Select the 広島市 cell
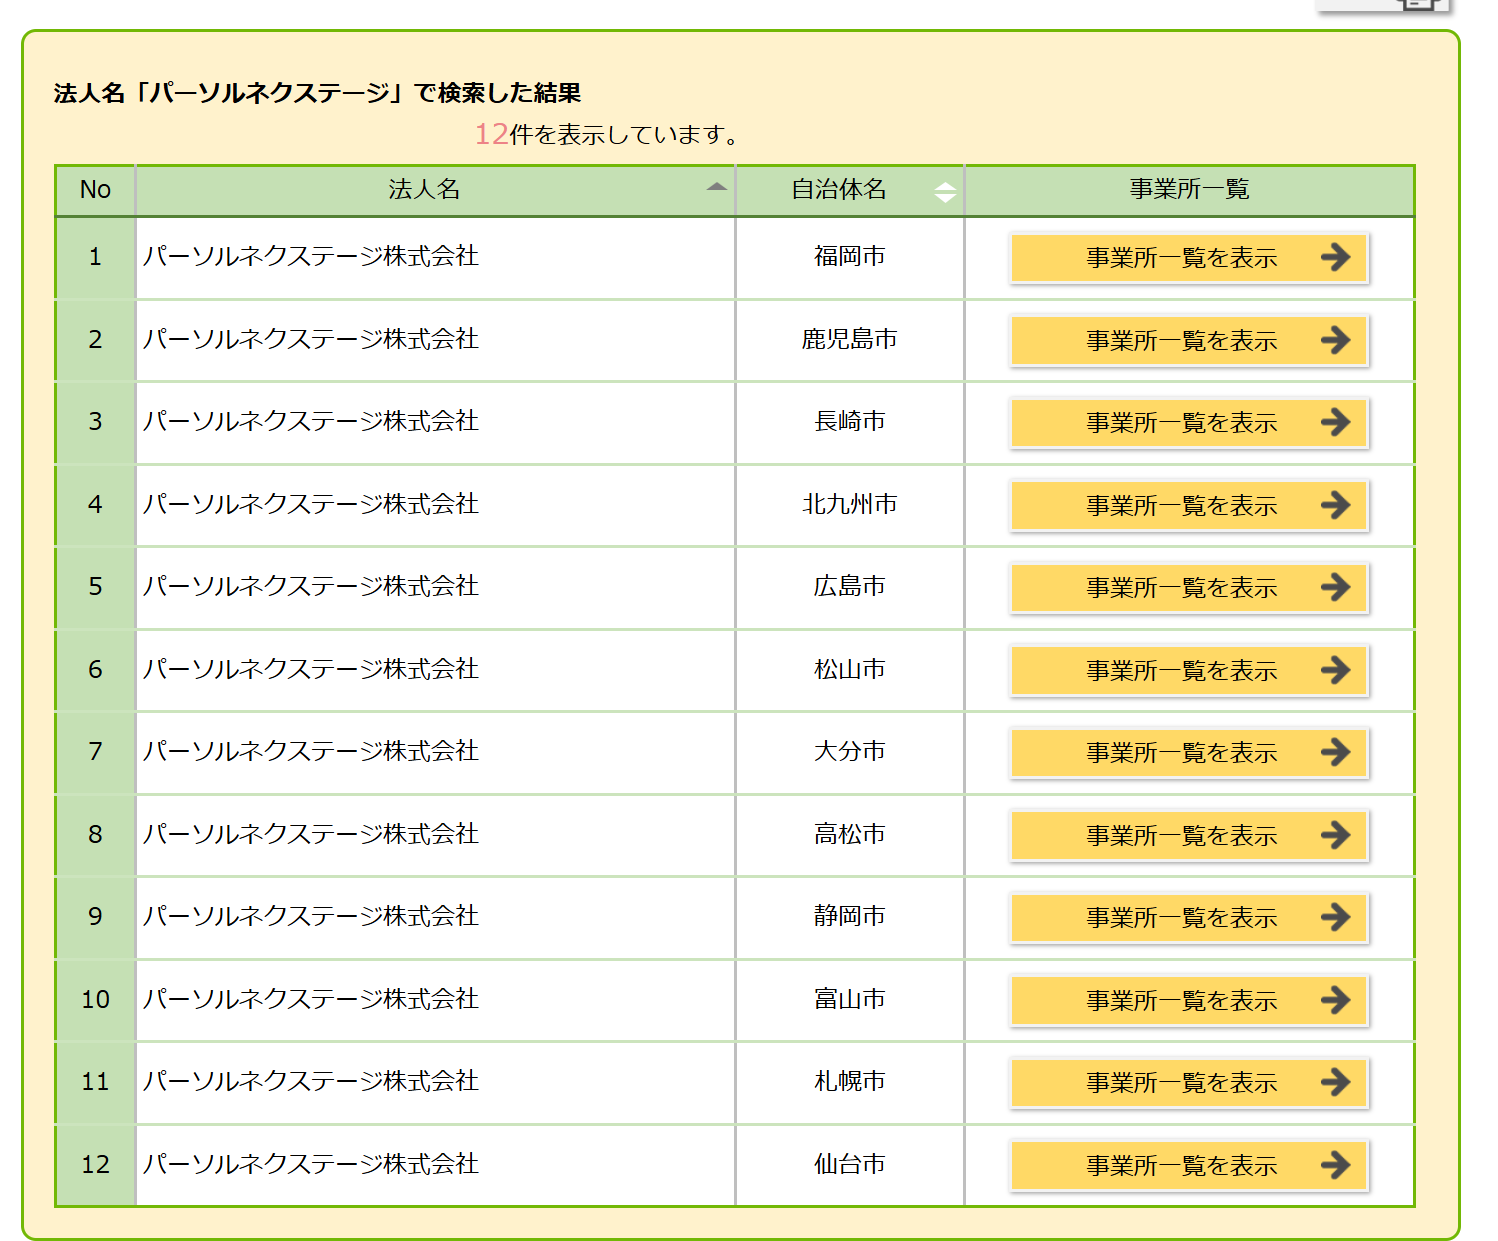The height and width of the screenshot is (1241, 1498). point(850,587)
